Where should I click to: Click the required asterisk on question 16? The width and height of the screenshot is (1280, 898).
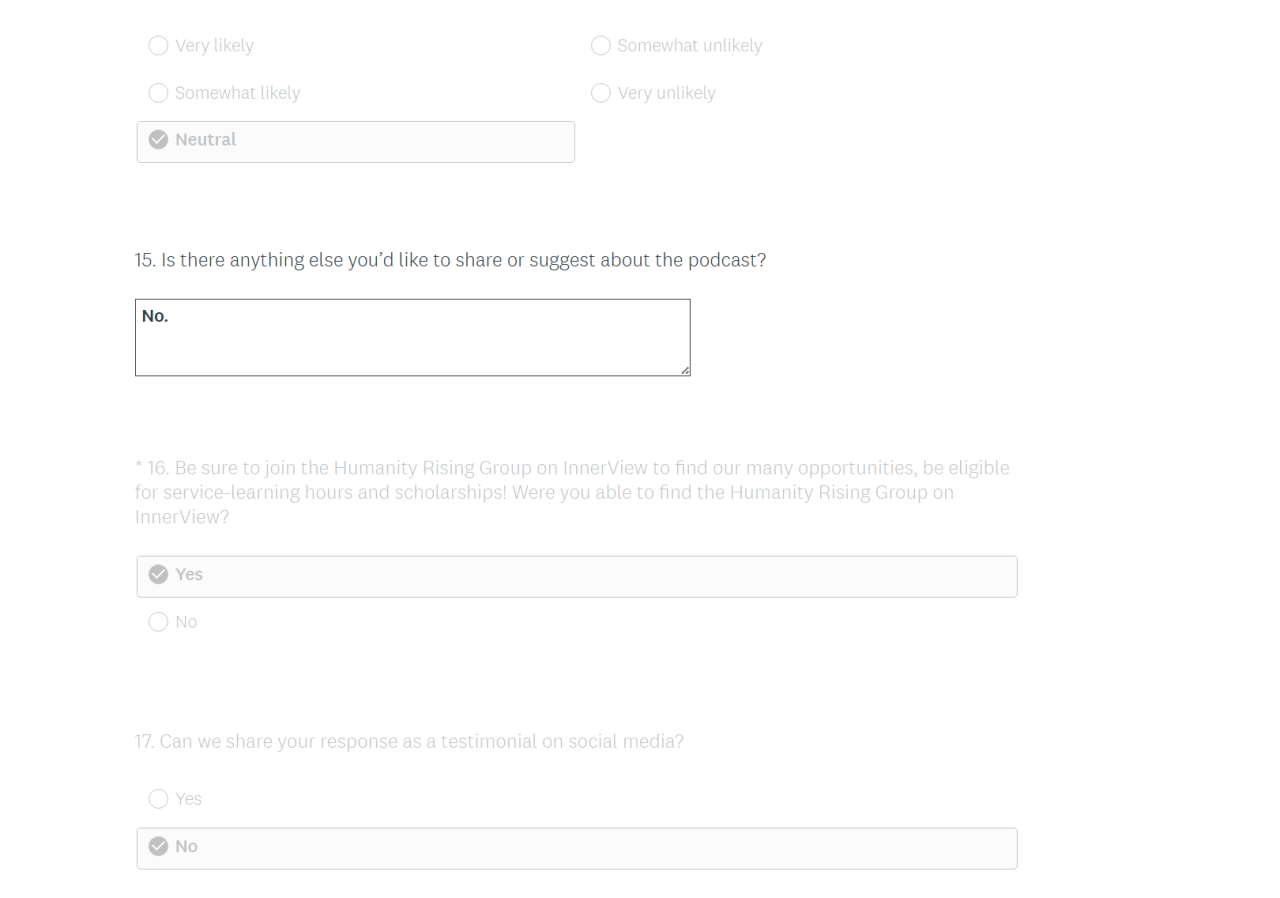(x=138, y=468)
